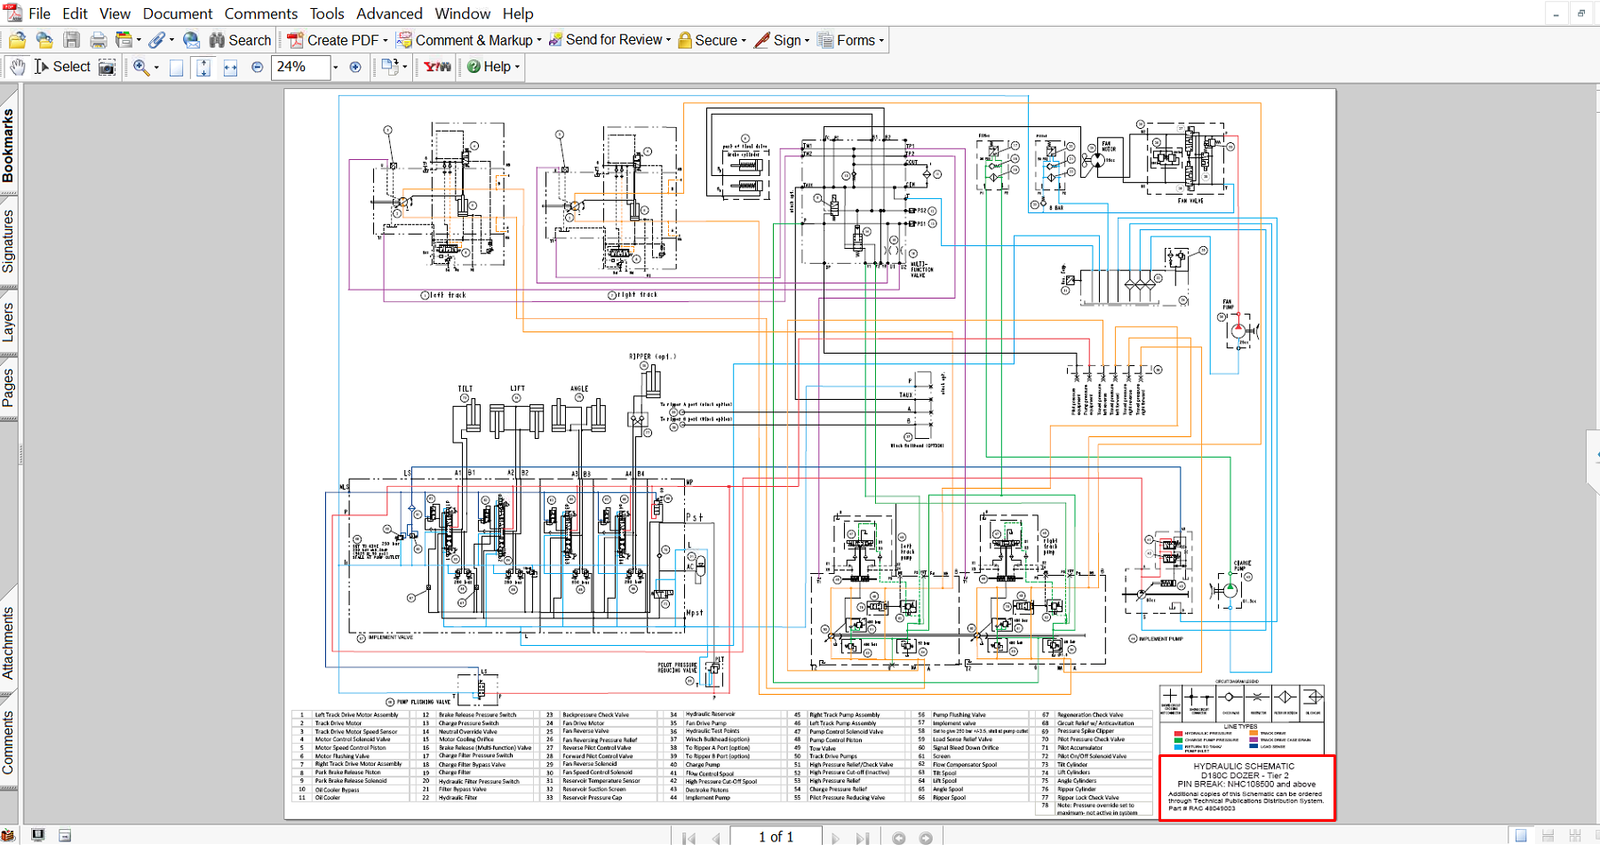Screen dimensions: 1600x845
Task: Click the zoom out minus button
Action: pos(257,67)
